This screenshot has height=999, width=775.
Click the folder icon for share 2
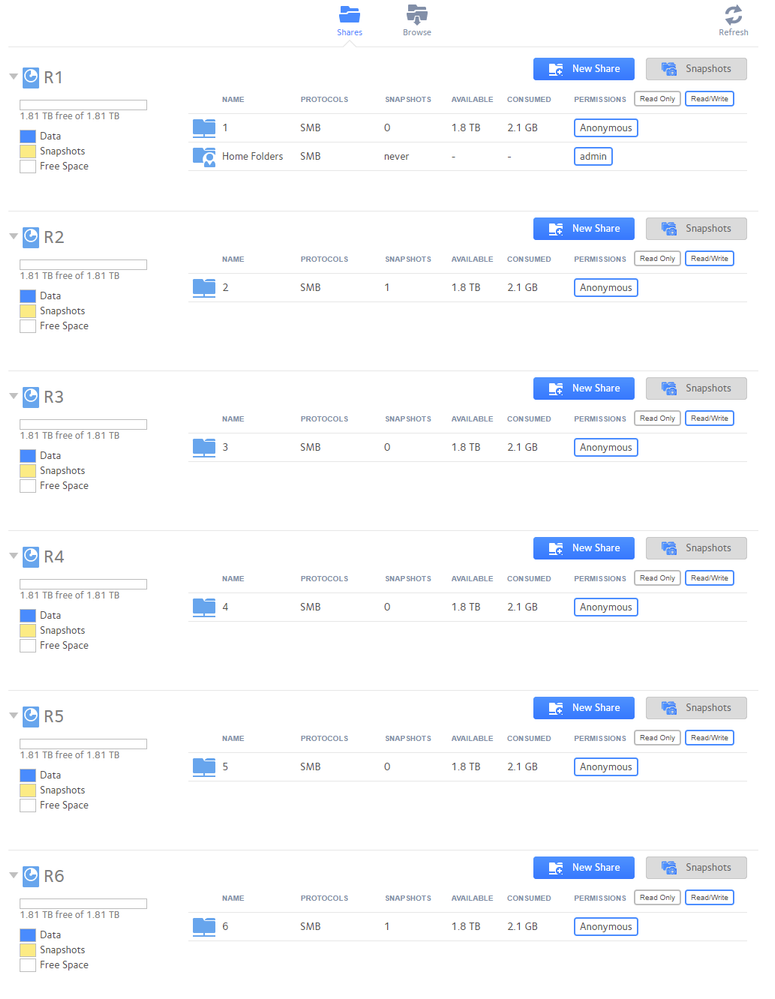204,287
